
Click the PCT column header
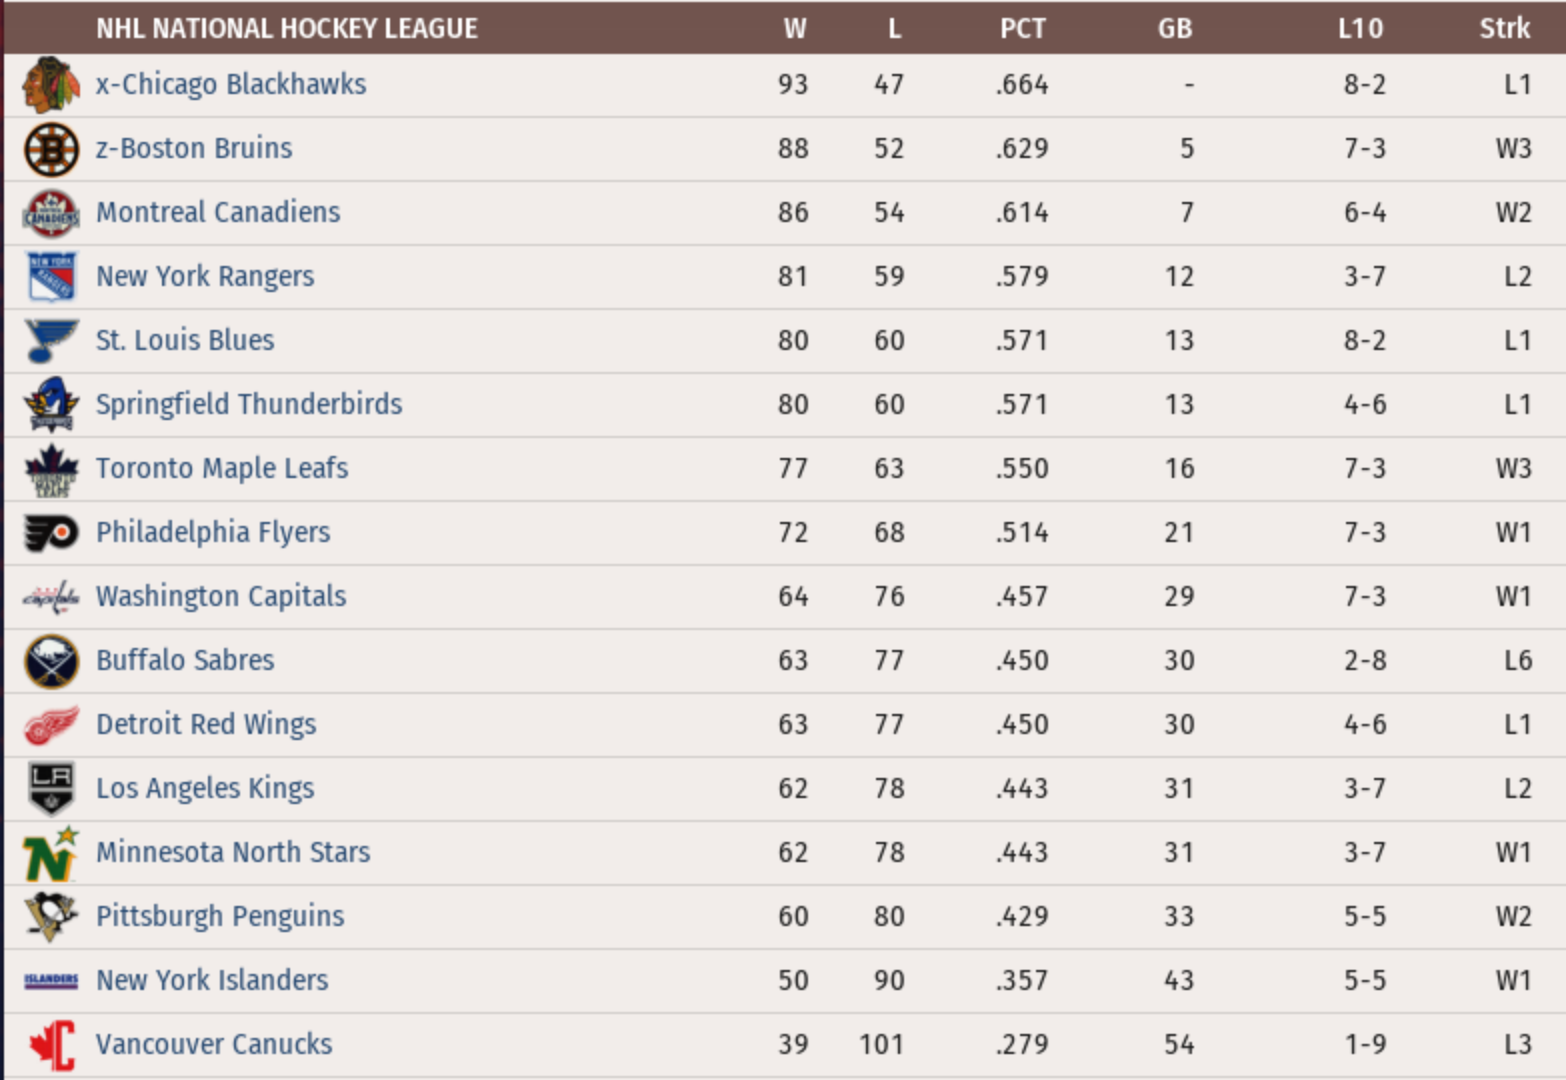[x=1022, y=28]
